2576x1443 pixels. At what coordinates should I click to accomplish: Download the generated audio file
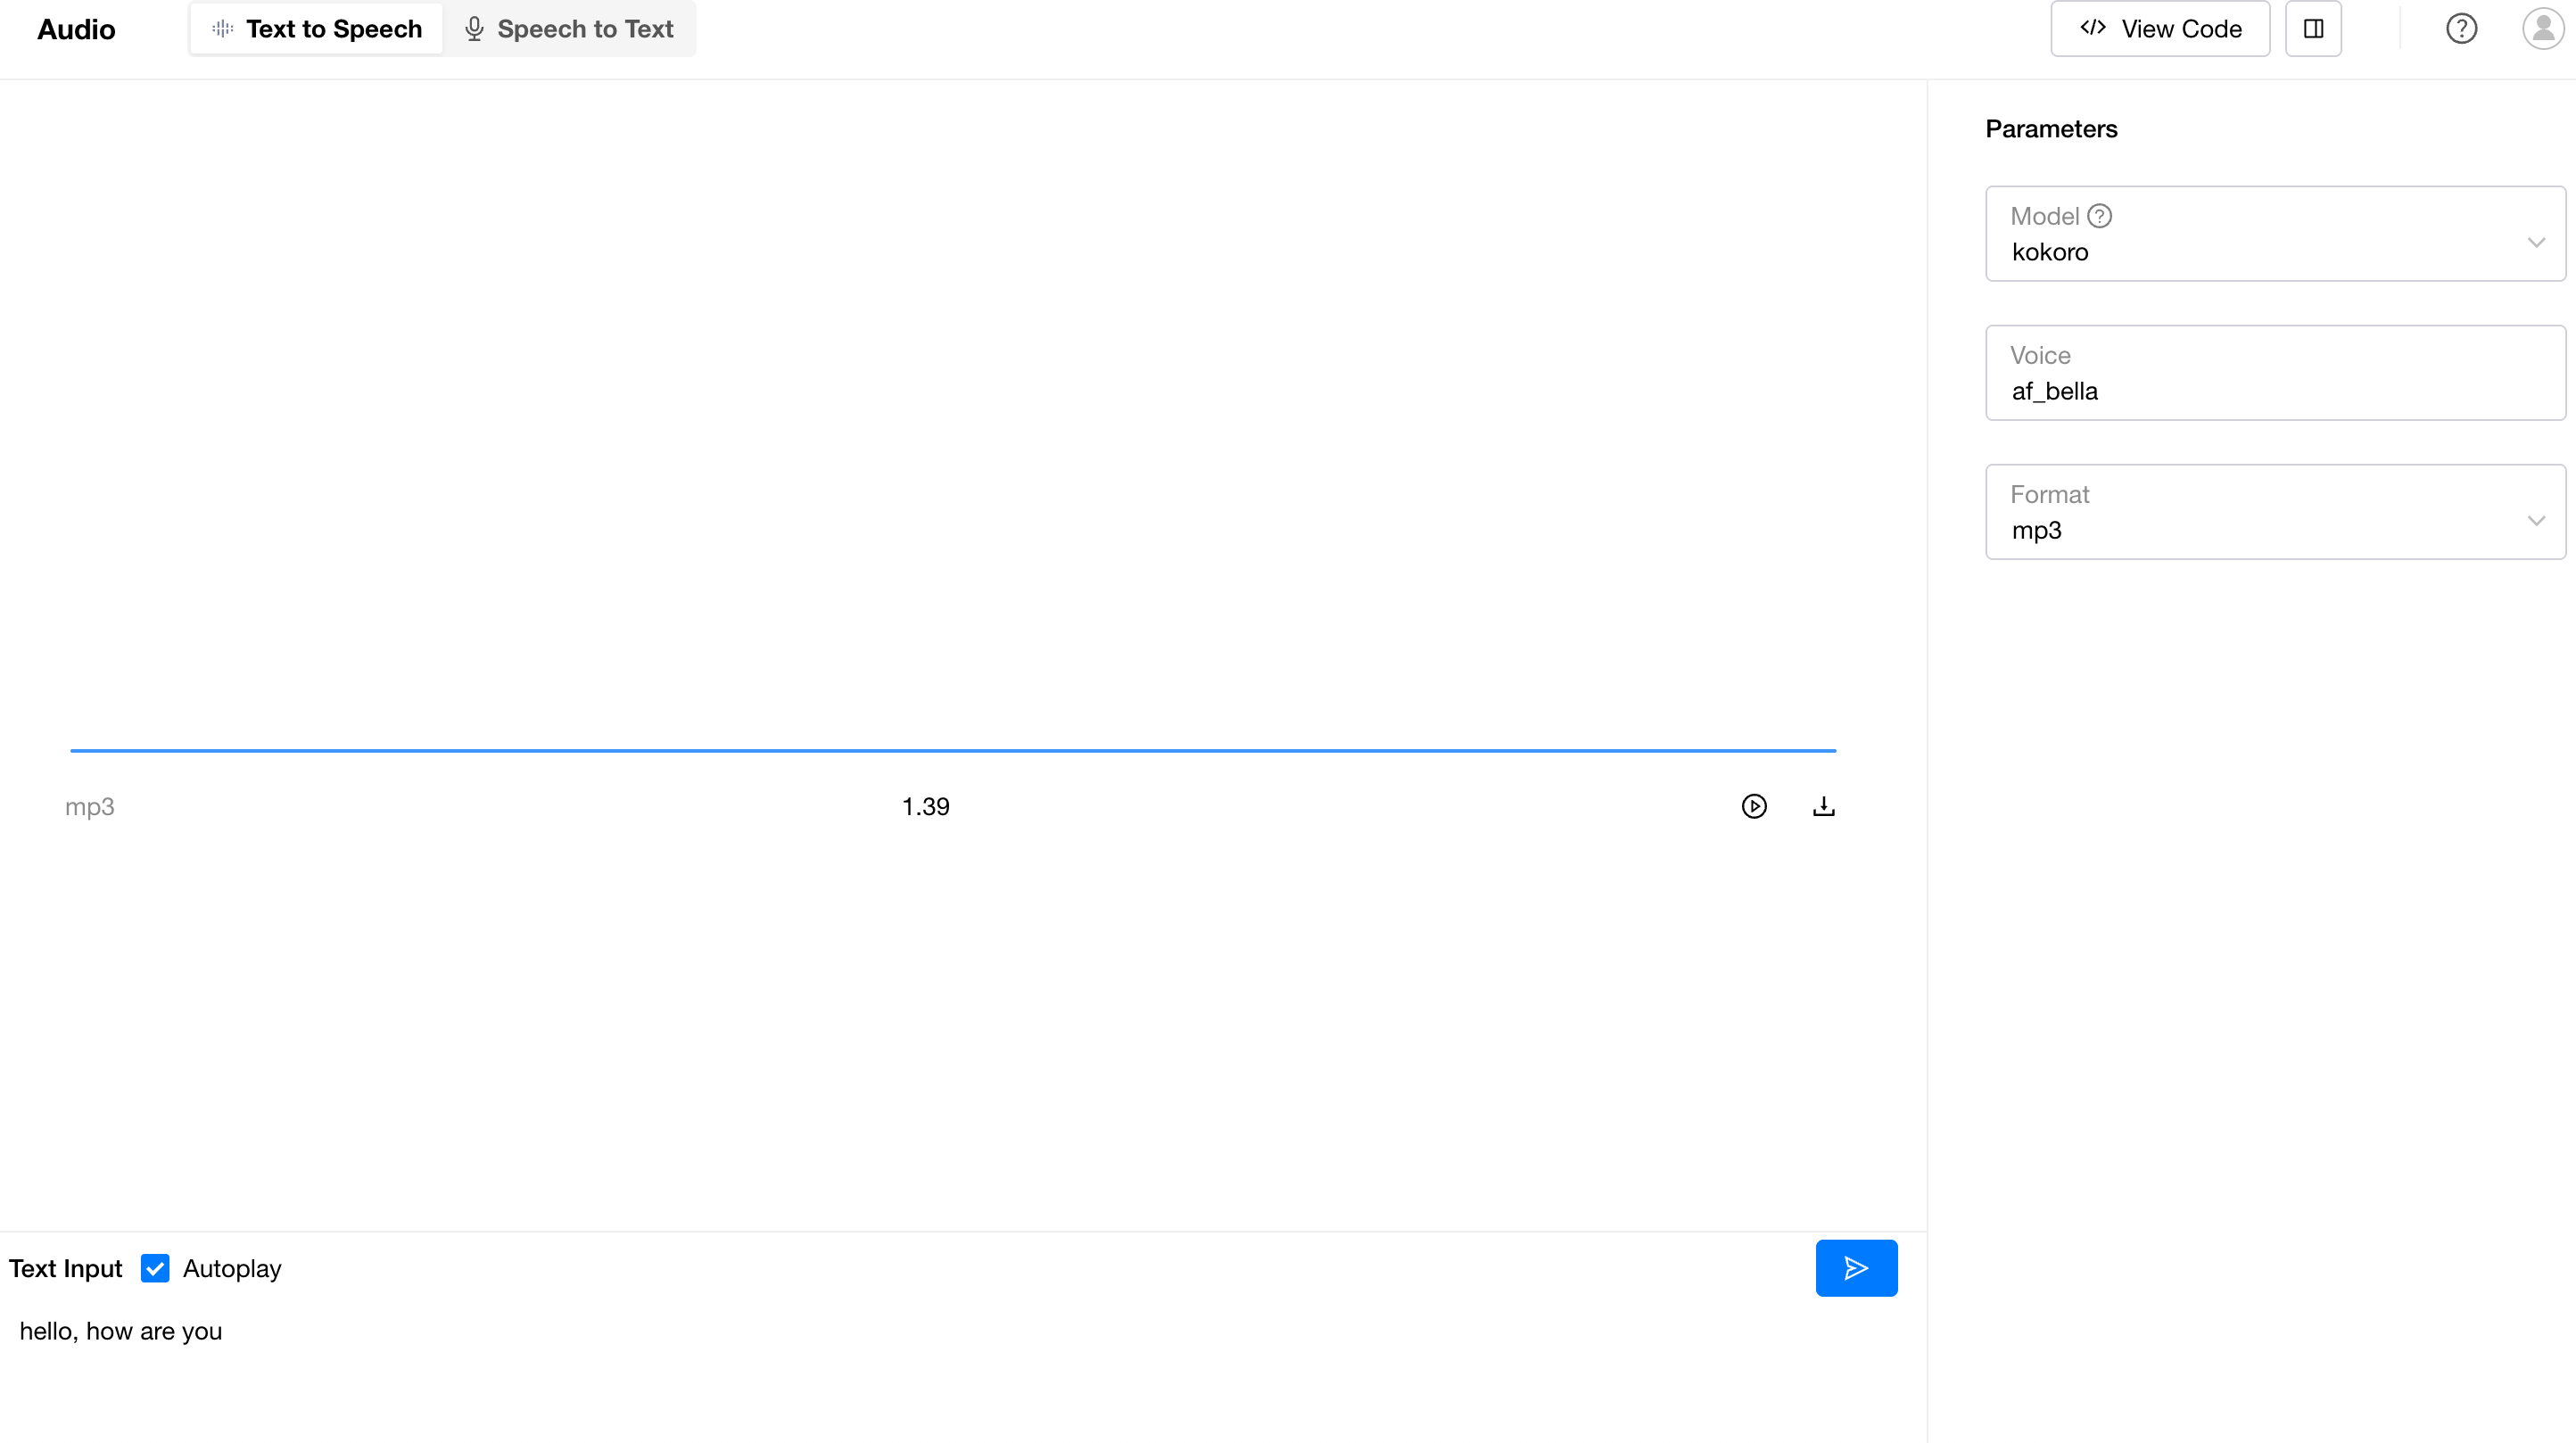pos(1823,806)
